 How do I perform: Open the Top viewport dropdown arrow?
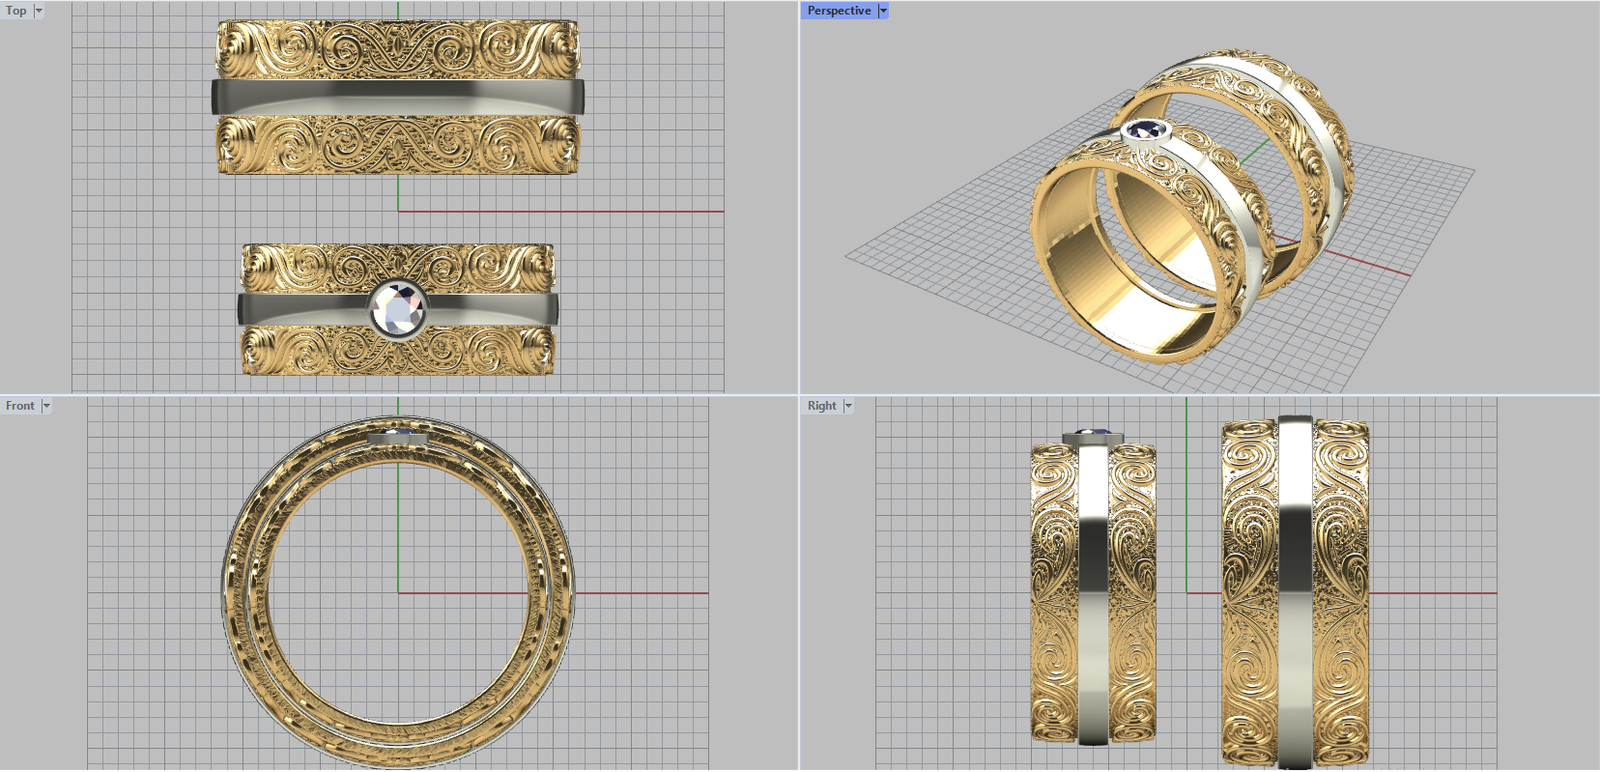[39, 11]
